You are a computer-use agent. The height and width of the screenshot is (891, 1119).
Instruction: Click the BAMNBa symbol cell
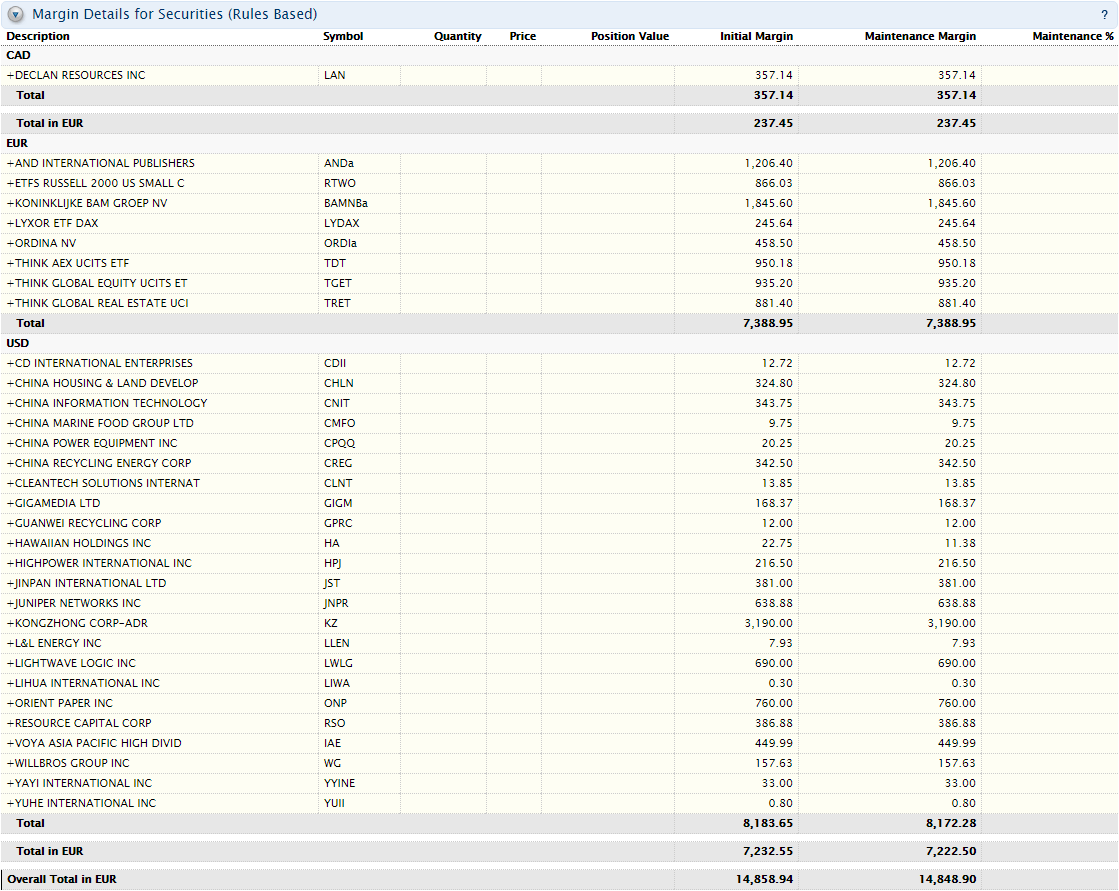tap(346, 203)
